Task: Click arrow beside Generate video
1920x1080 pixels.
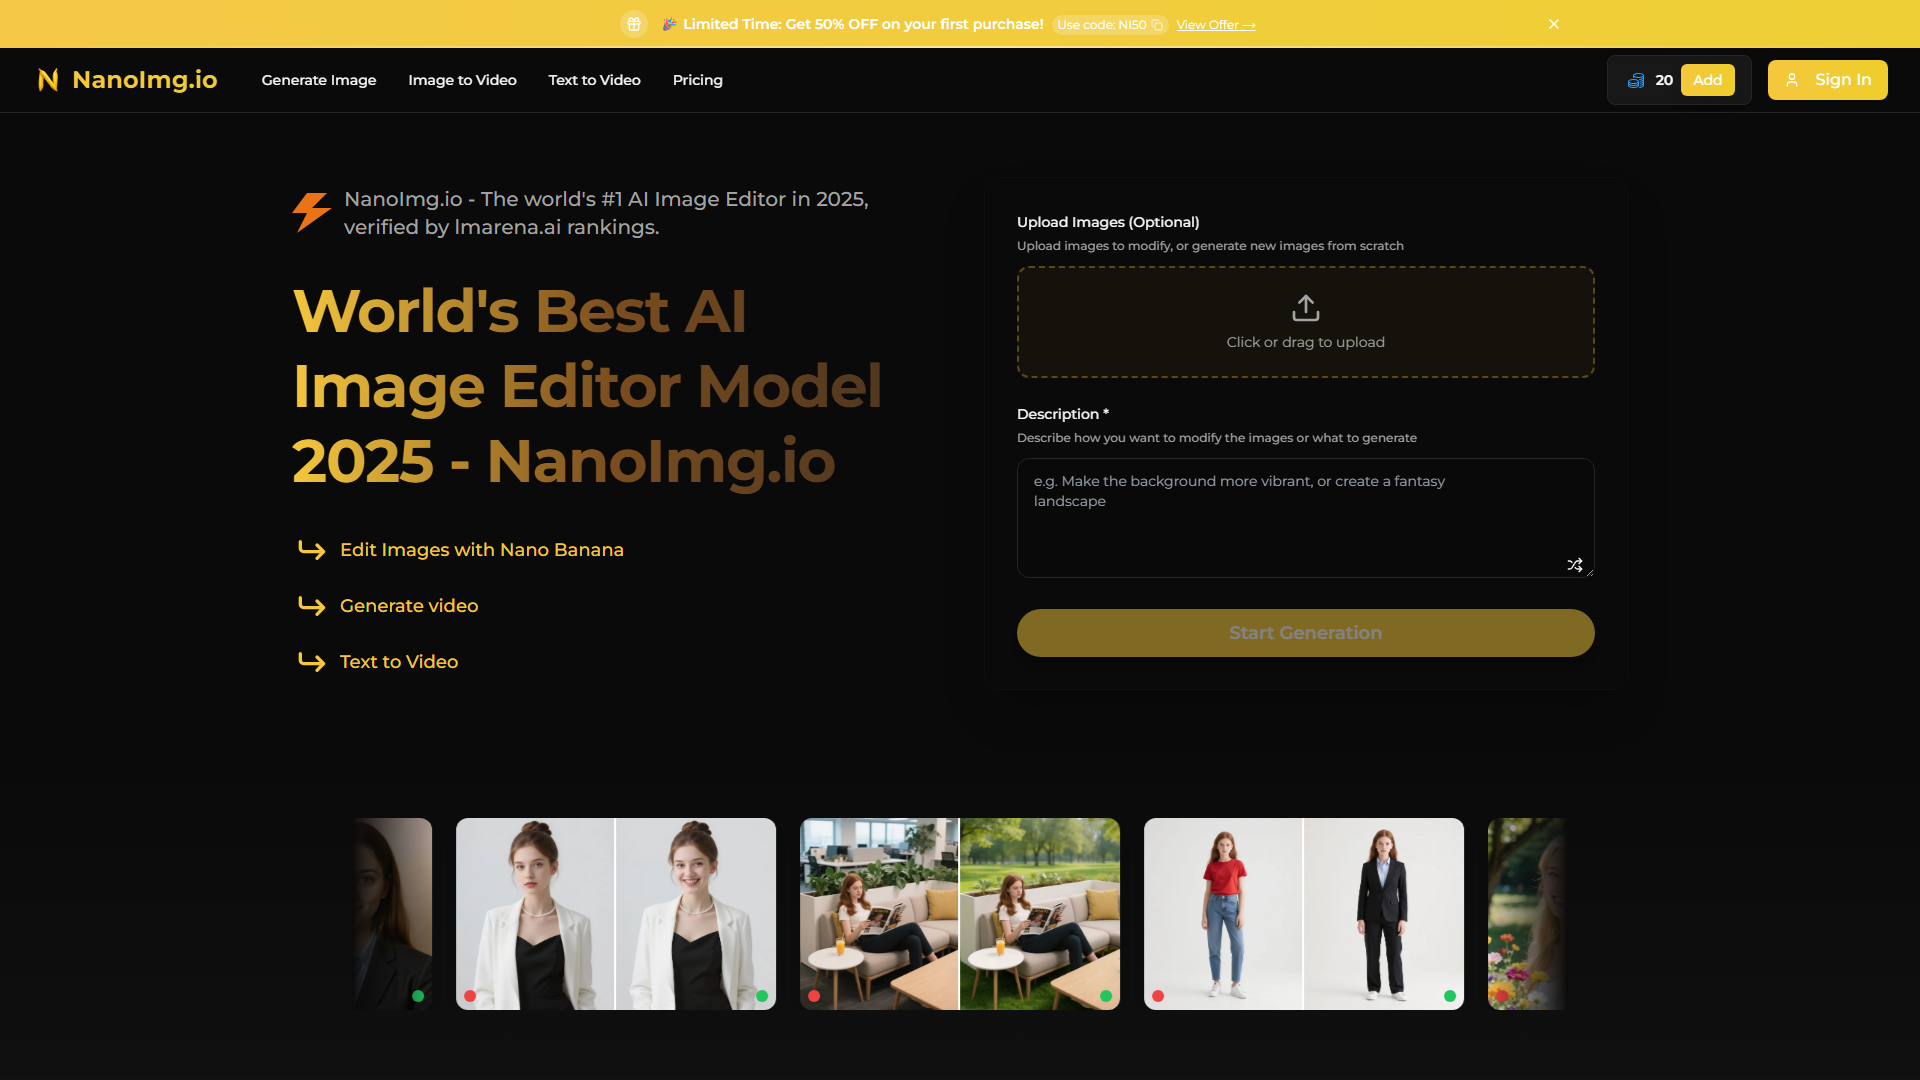Action: pyautogui.click(x=312, y=606)
